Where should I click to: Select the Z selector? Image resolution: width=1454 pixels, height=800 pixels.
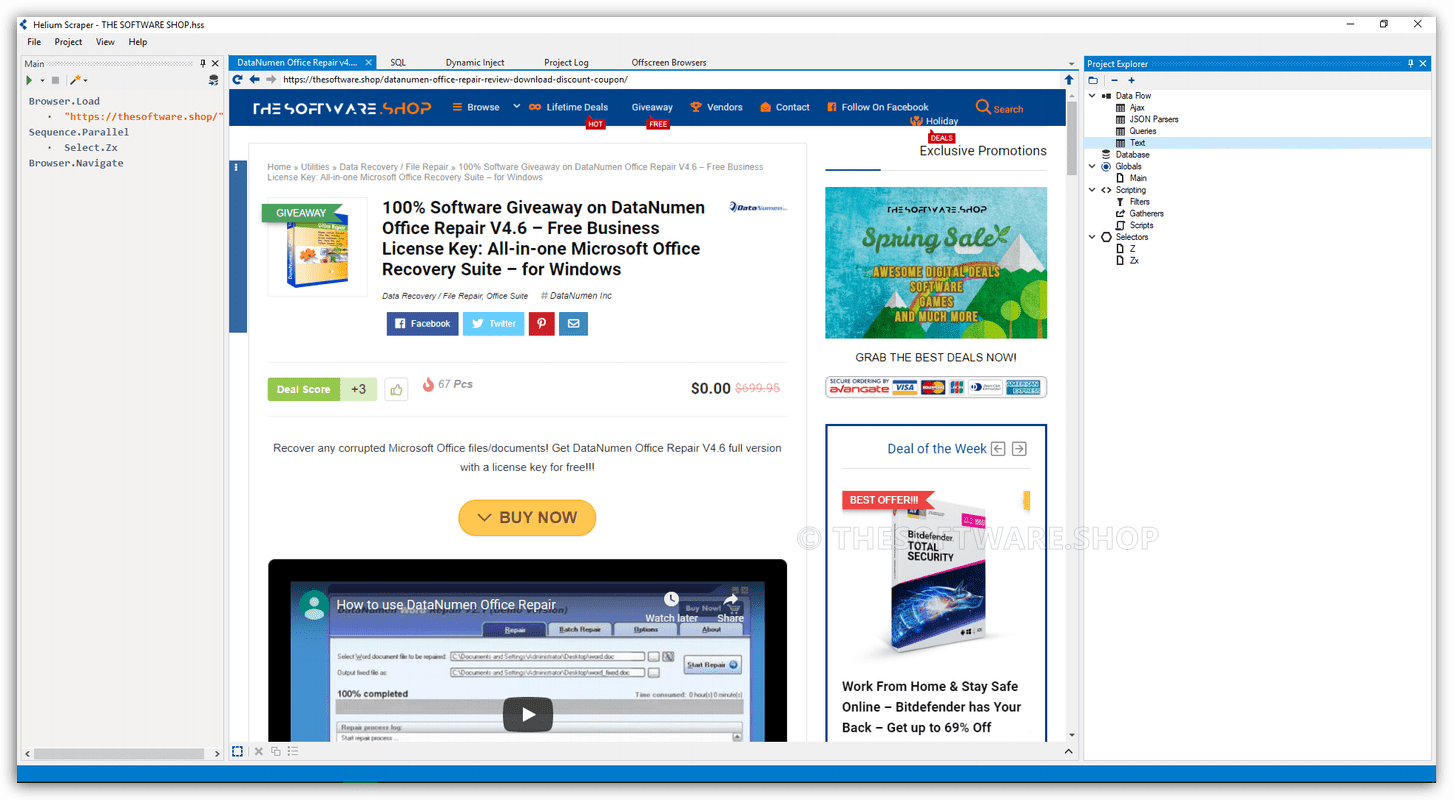[1132, 249]
